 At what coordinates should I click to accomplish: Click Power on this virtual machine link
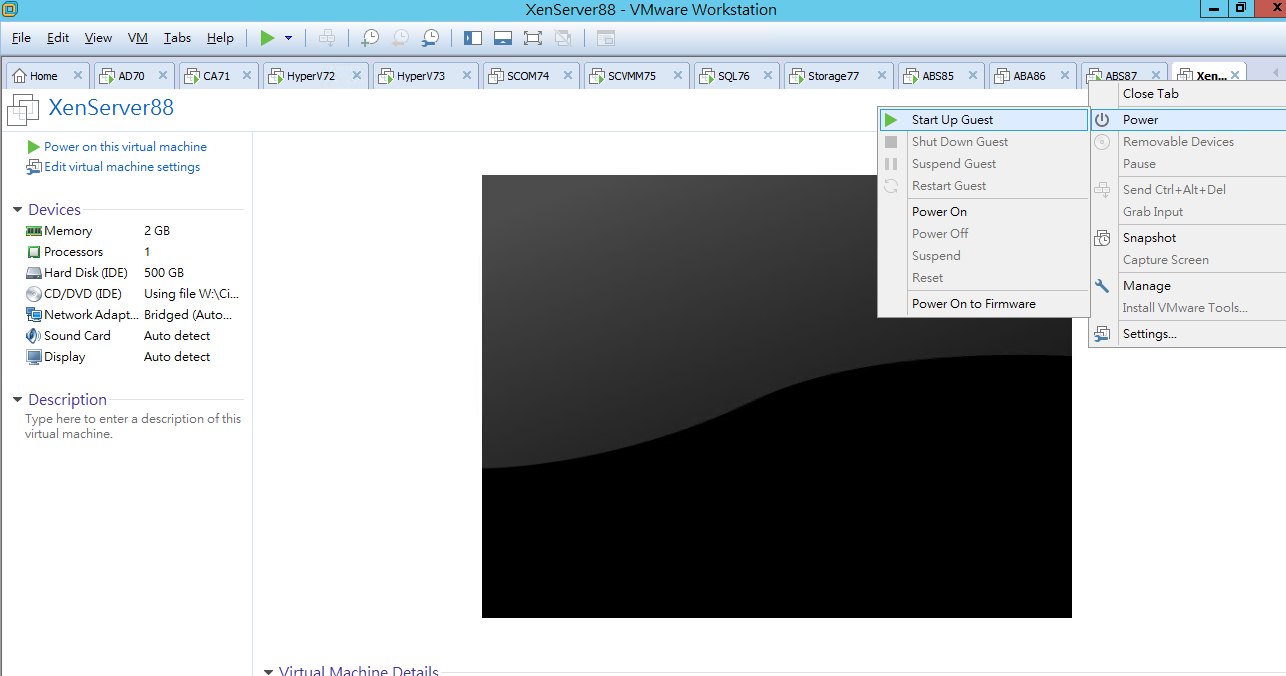(x=125, y=147)
